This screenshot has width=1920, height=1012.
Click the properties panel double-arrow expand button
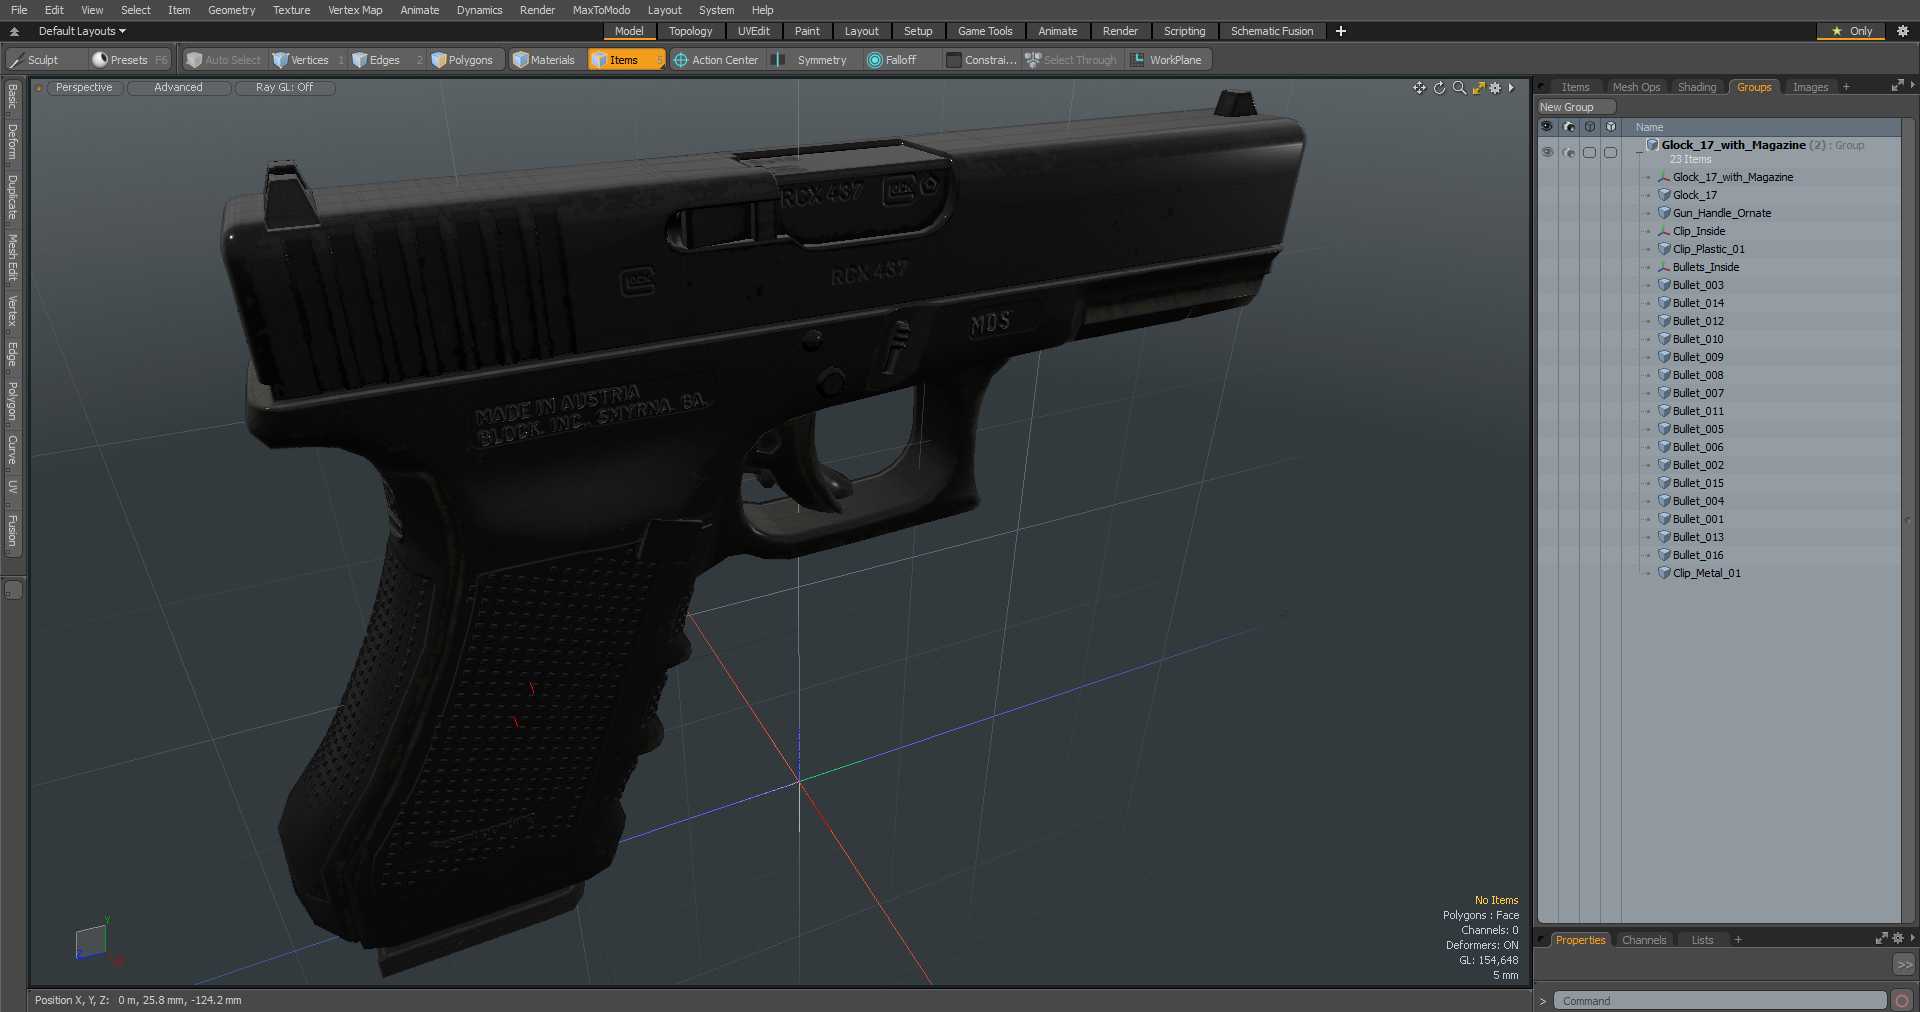coord(1904,965)
